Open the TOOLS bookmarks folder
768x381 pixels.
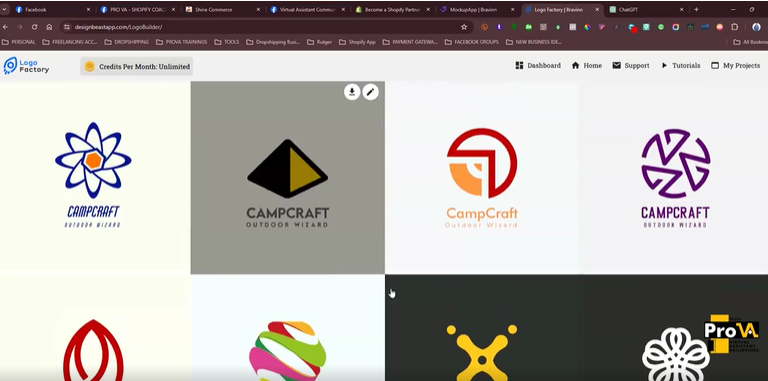tap(227, 42)
